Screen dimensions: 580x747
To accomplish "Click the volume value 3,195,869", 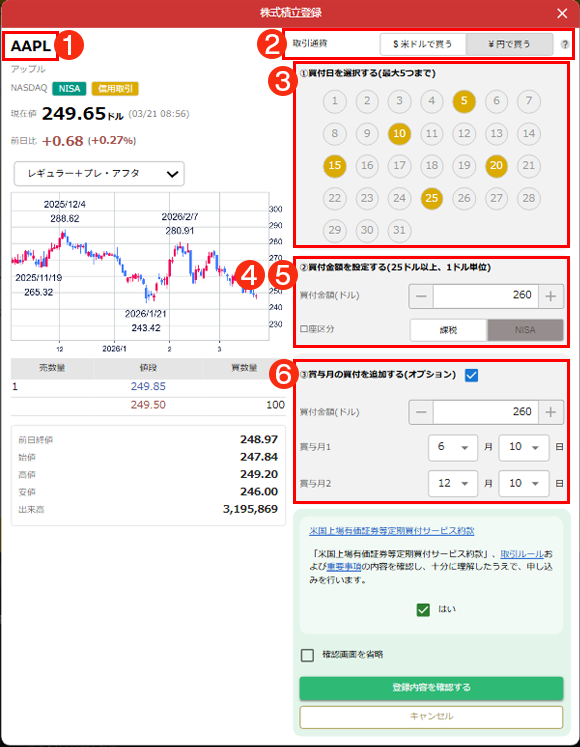I will click(x=250, y=509).
